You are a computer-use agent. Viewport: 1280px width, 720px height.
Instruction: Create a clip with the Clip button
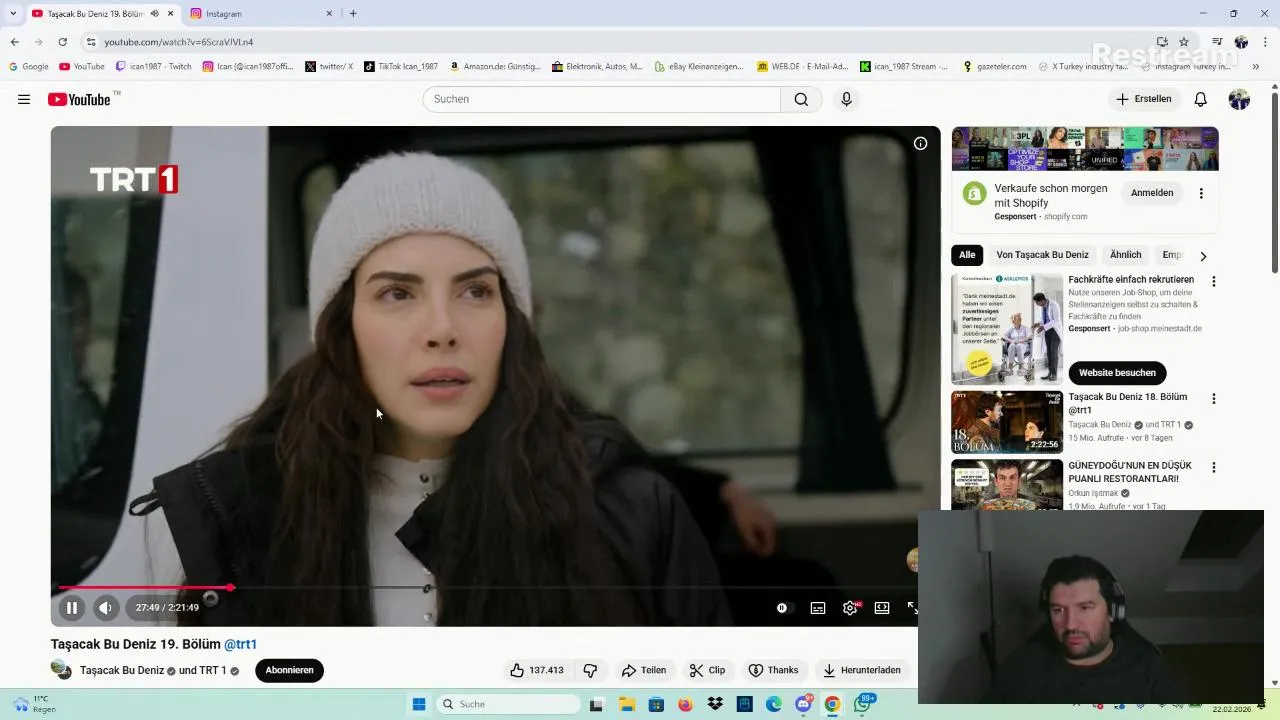pyautogui.click(x=708, y=670)
